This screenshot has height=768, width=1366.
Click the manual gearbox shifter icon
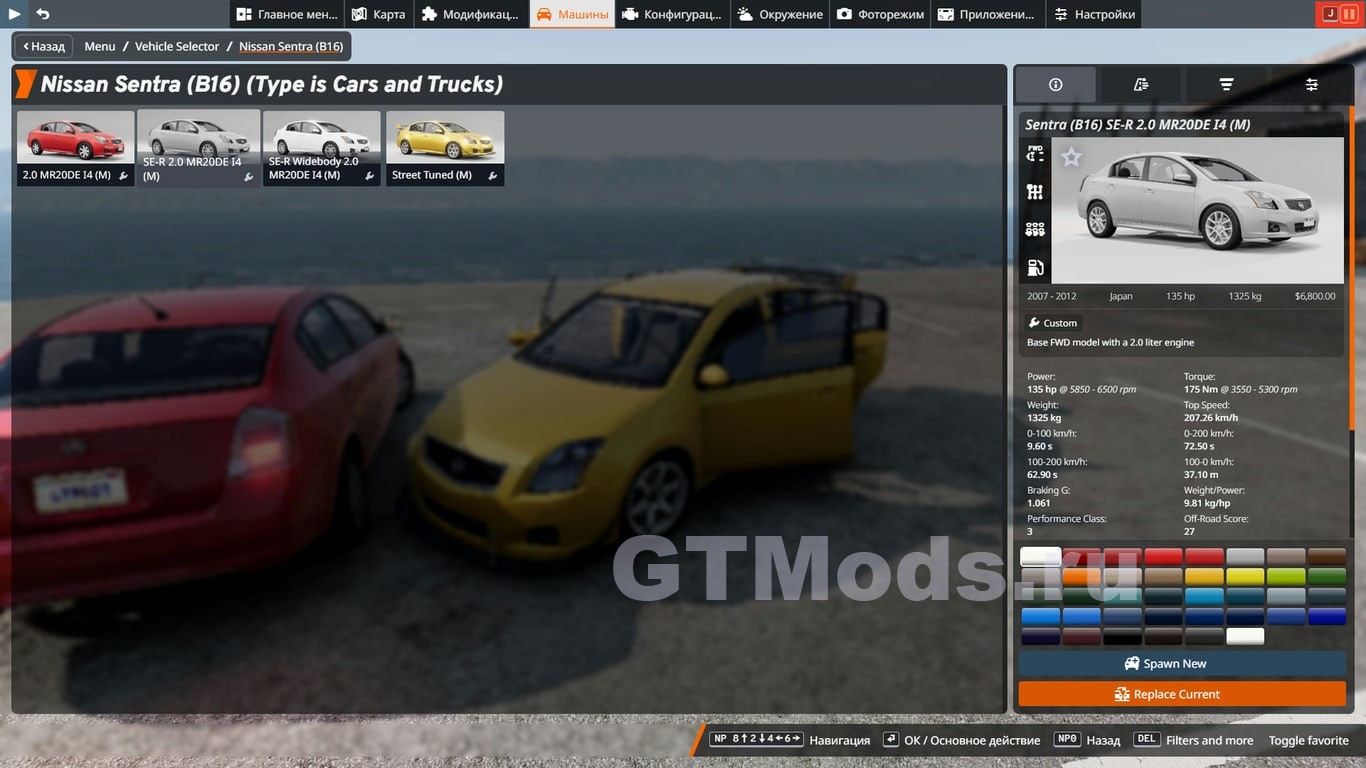tap(1035, 192)
